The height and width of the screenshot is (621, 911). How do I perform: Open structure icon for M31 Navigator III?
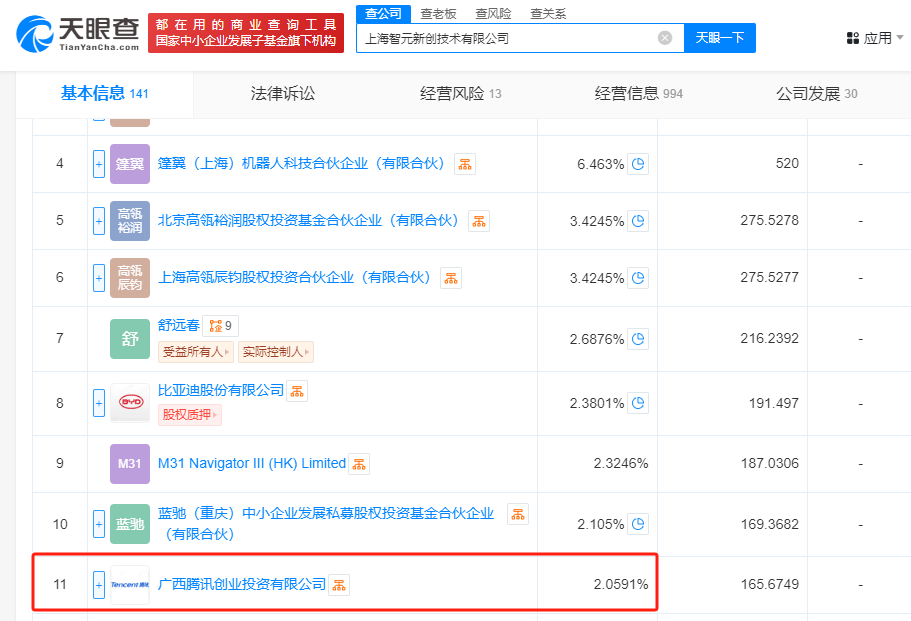pyautogui.click(x=359, y=463)
